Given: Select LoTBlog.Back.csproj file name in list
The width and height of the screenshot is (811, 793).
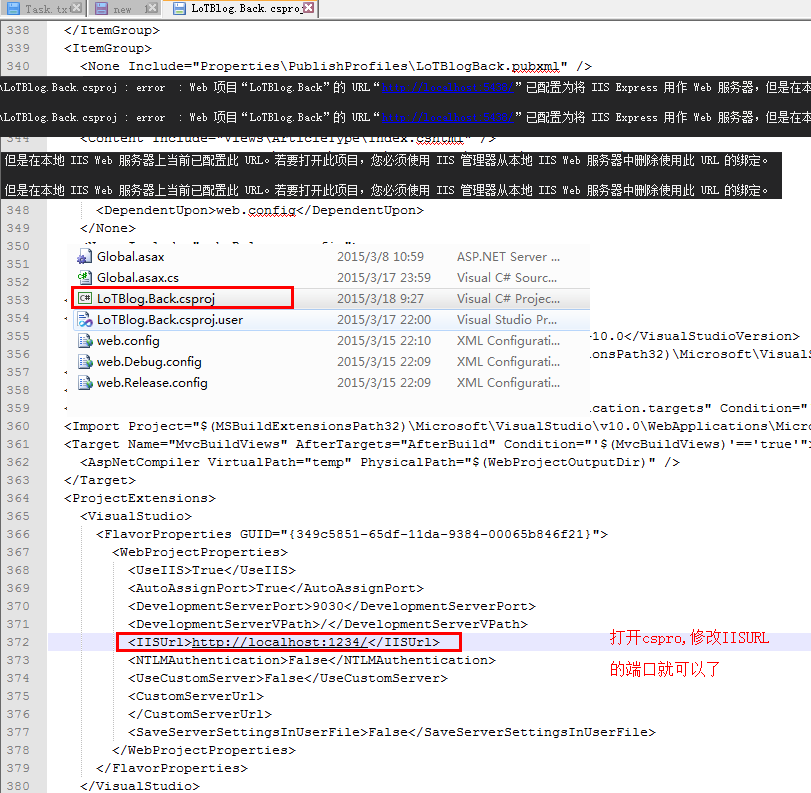Looking at the screenshot, I should [156, 298].
